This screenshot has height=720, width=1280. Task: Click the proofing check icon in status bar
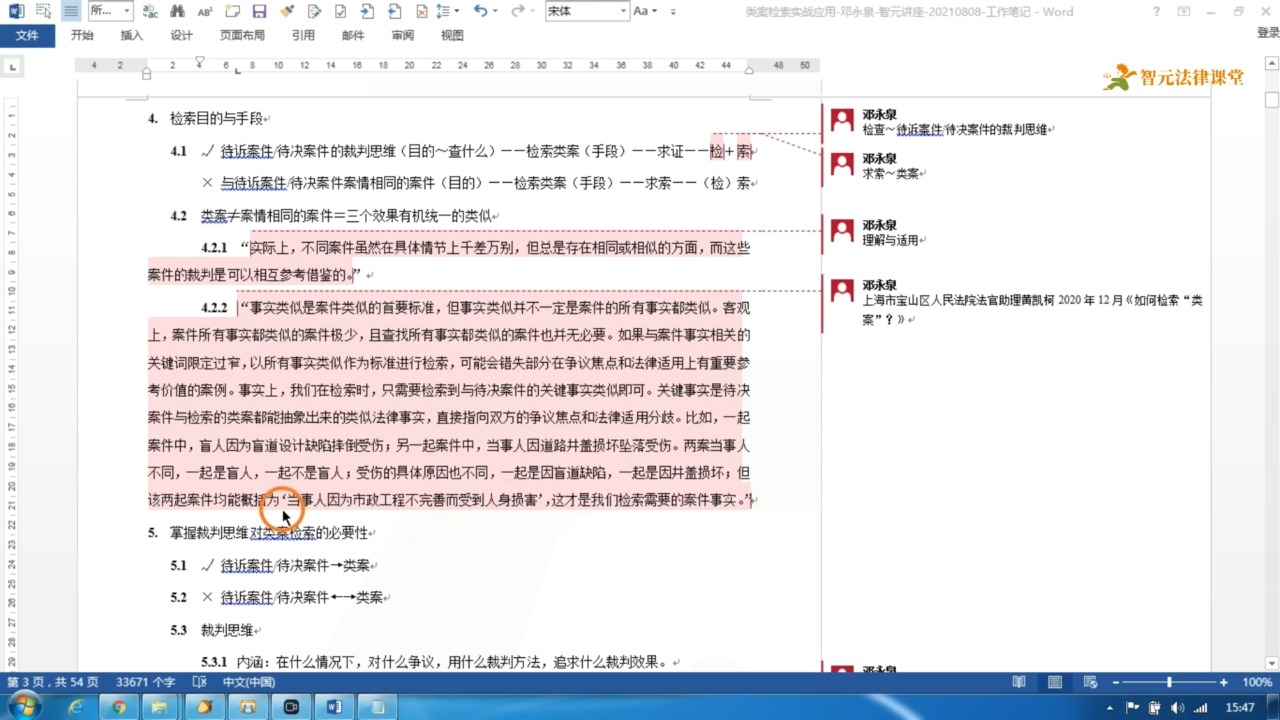click(199, 682)
